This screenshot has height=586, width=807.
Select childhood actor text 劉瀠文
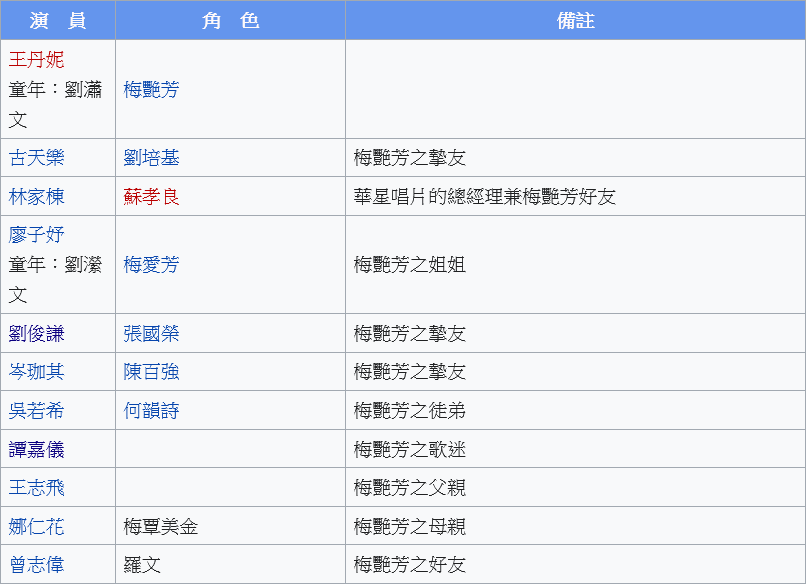pyautogui.click(x=56, y=279)
